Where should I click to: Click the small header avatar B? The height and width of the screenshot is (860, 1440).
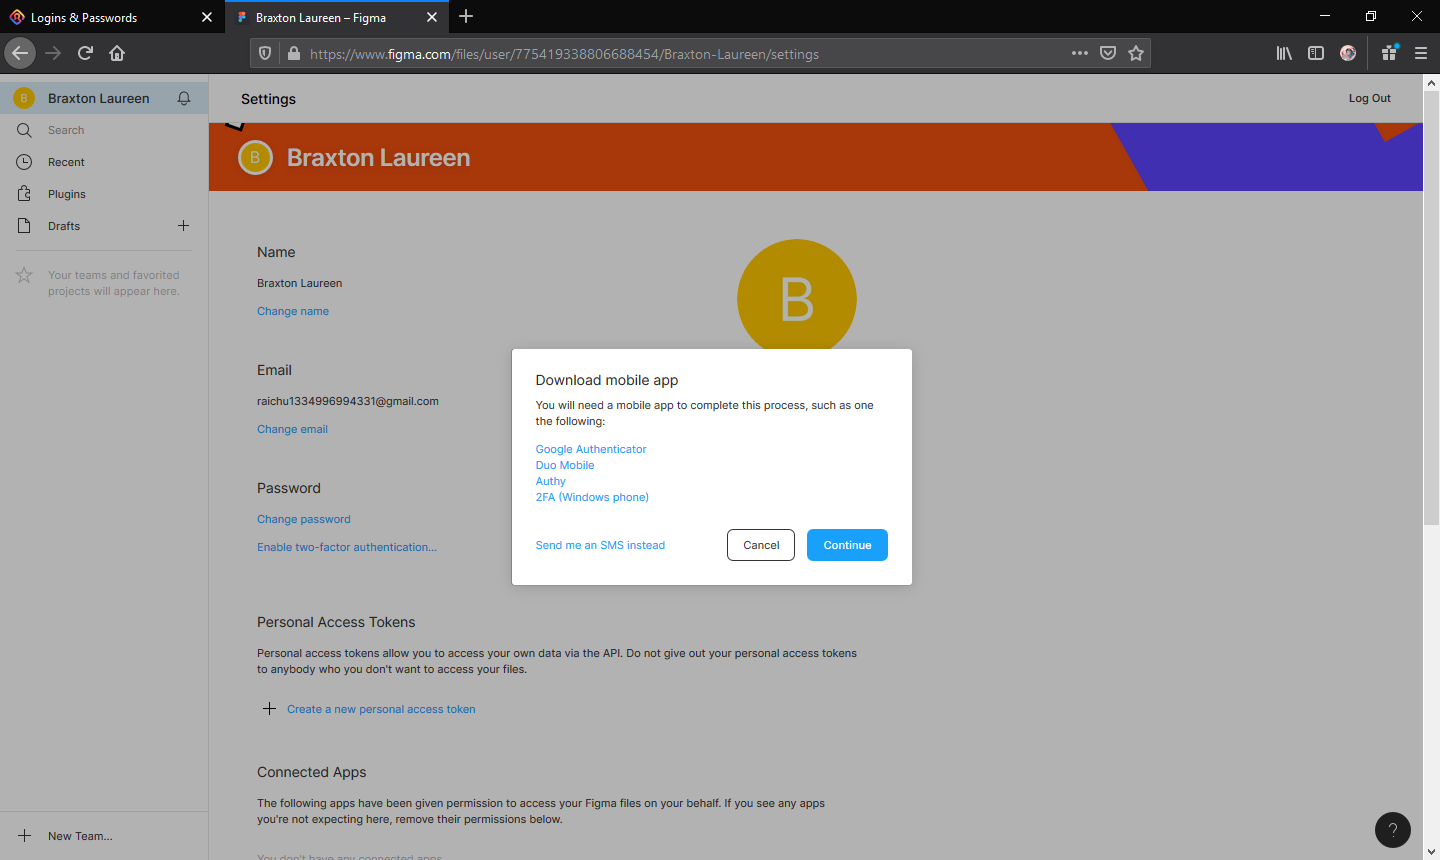coord(255,157)
